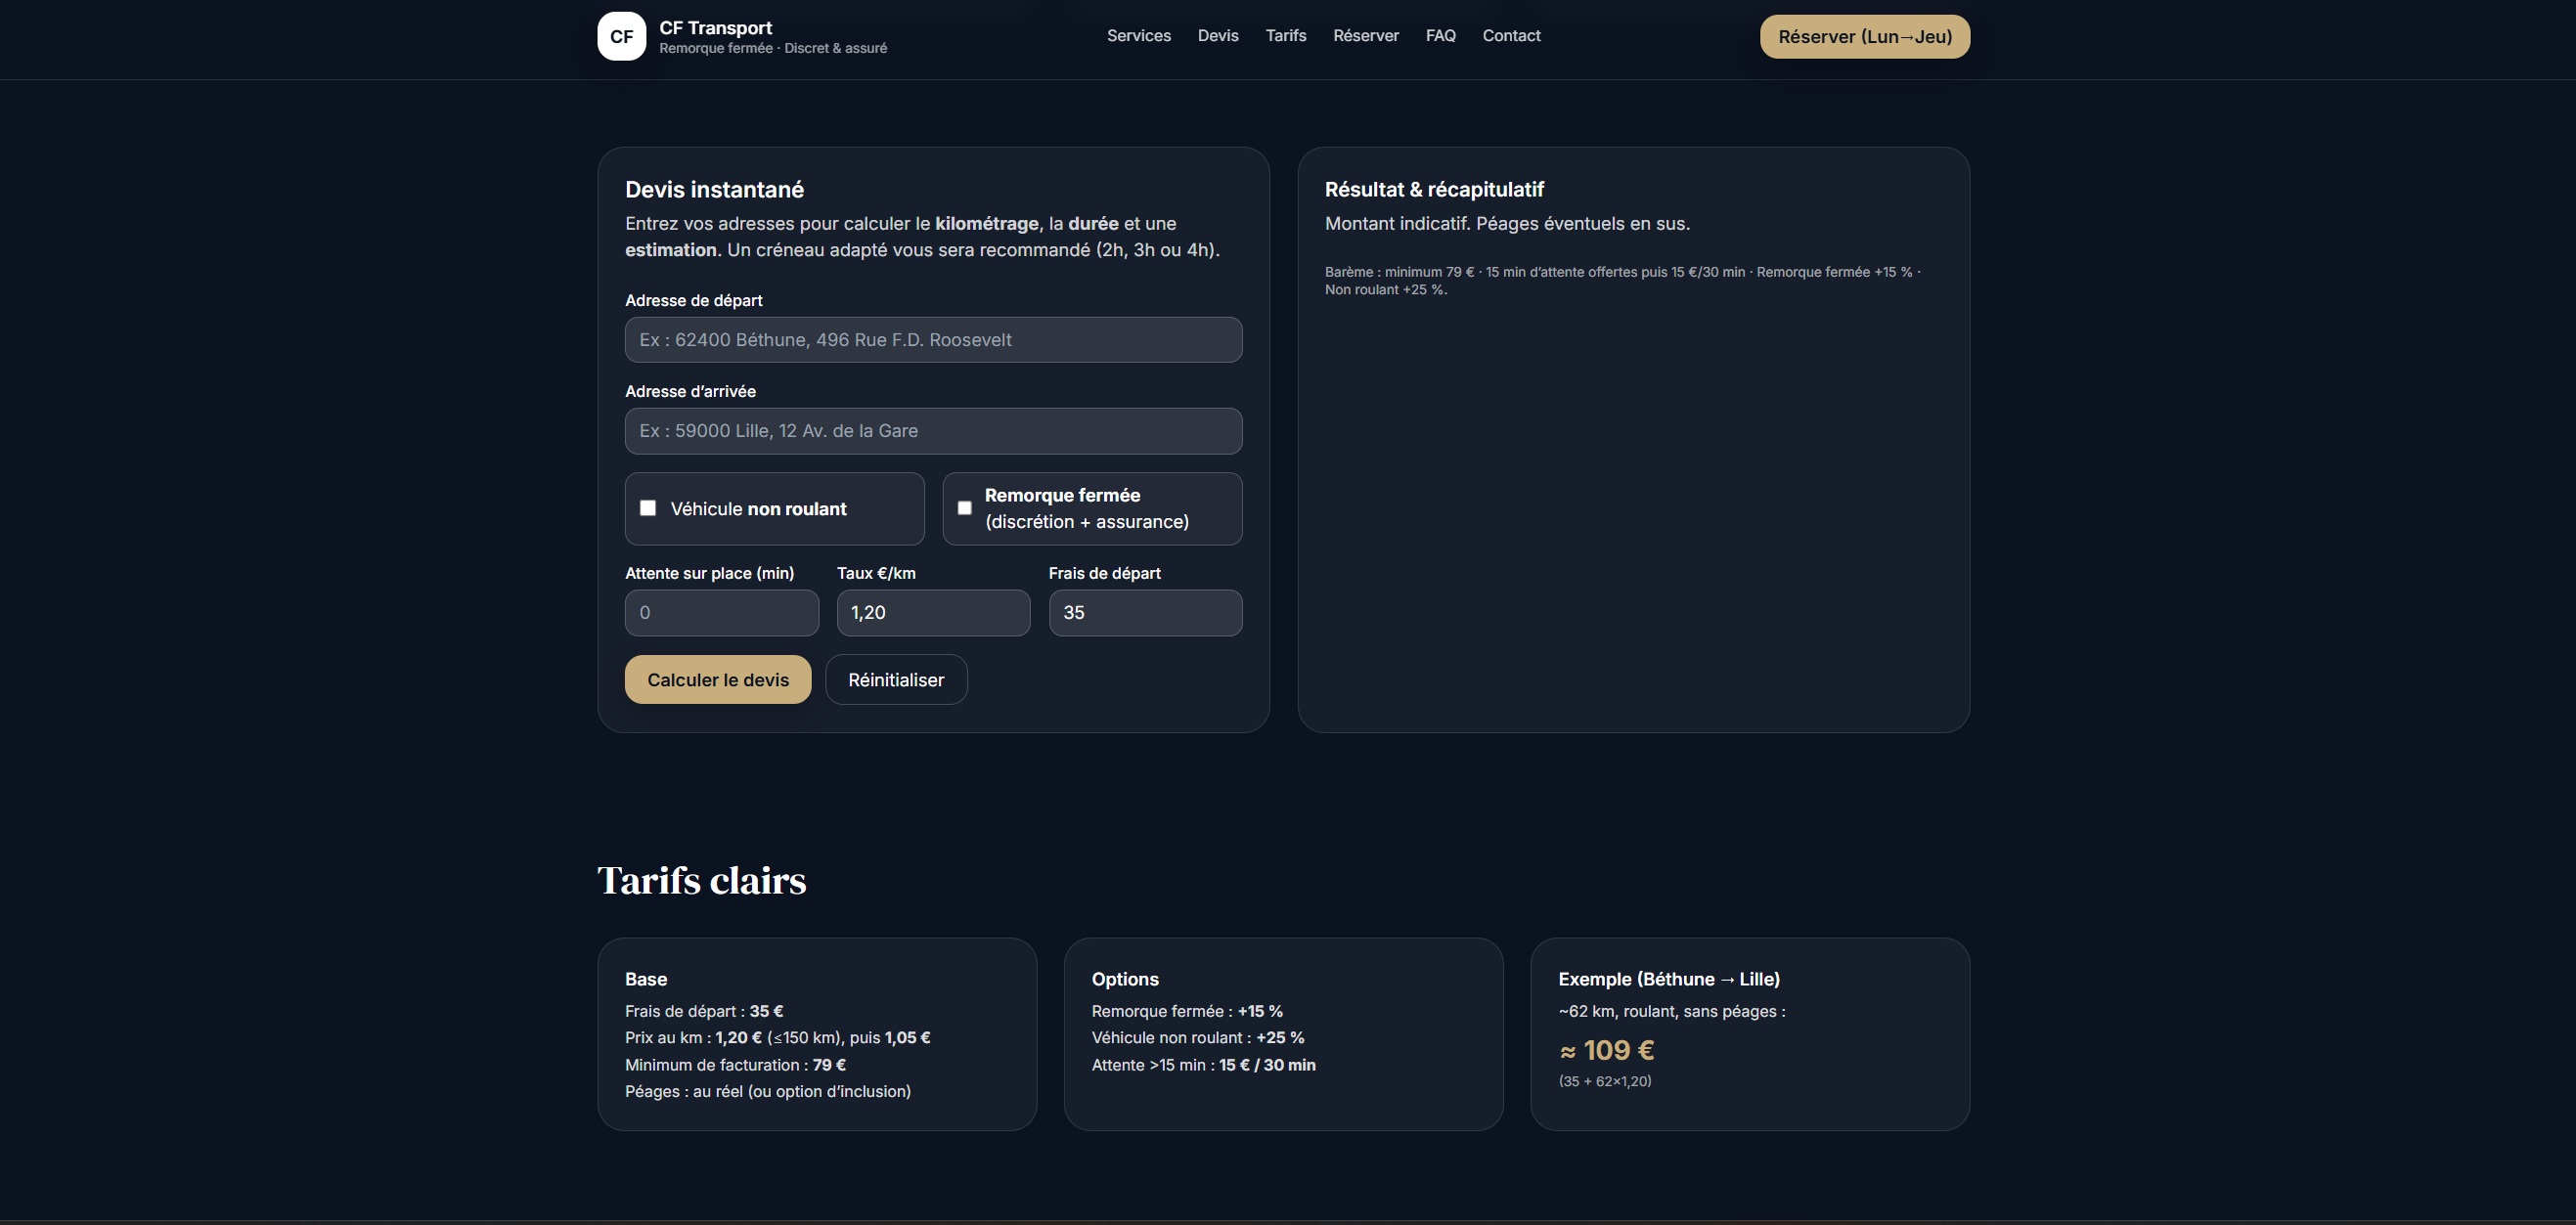
Task: Open the FAQ navigation link
Action: click(1440, 36)
